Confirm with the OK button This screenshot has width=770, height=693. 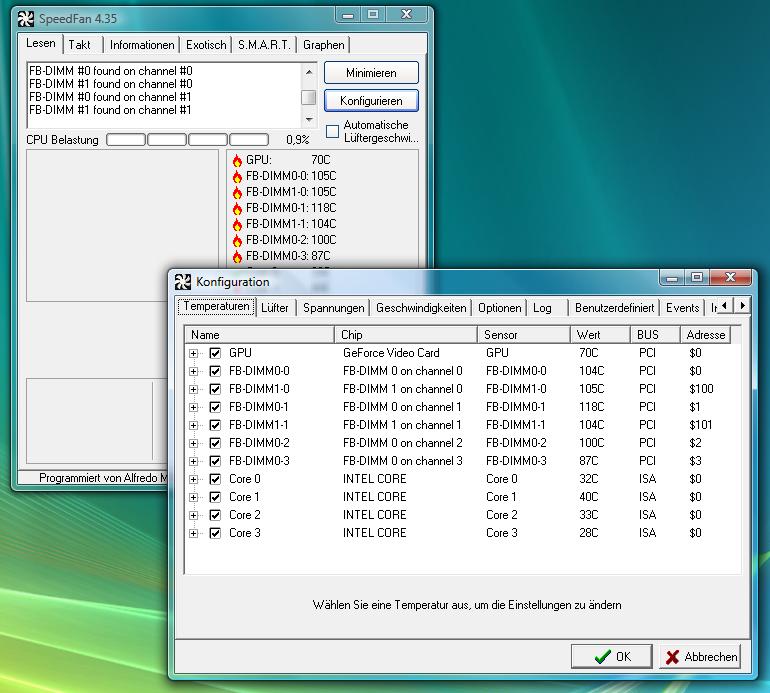pyautogui.click(x=612, y=657)
